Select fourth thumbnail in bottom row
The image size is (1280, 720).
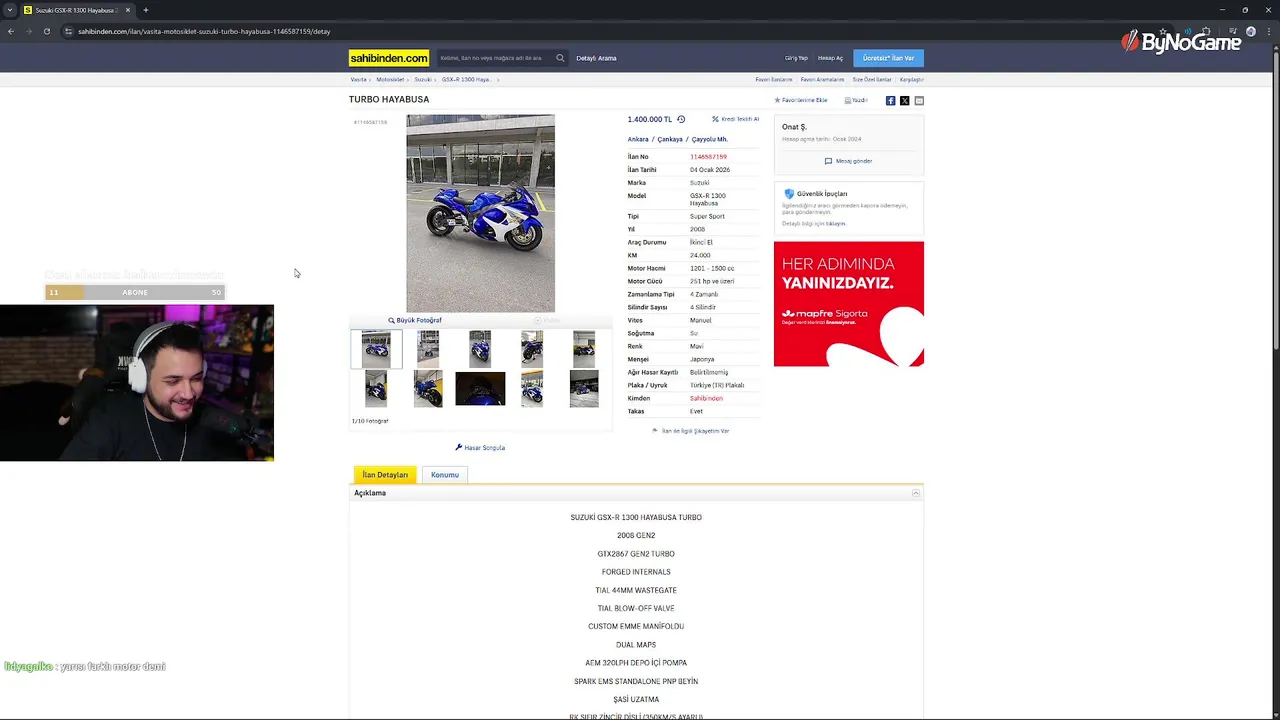coord(532,388)
